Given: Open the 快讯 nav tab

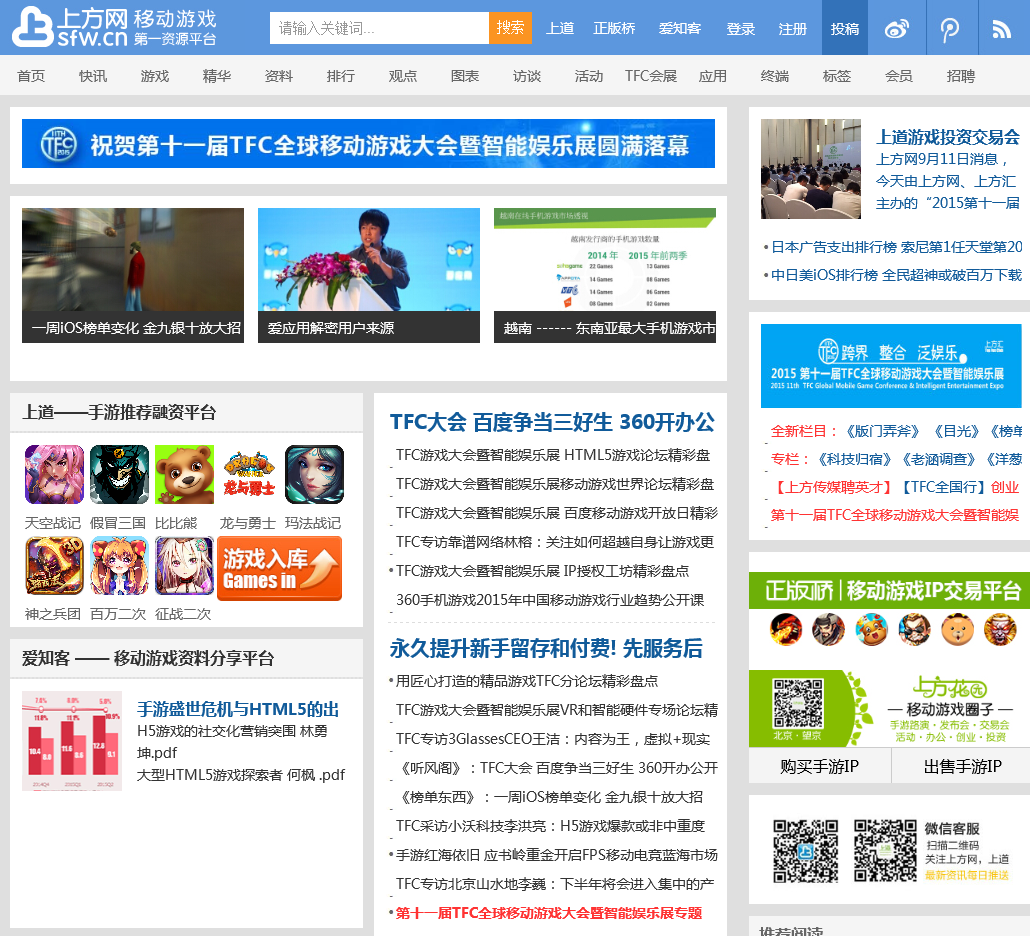Looking at the screenshot, I should pyautogui.click(x=93, y=76).
